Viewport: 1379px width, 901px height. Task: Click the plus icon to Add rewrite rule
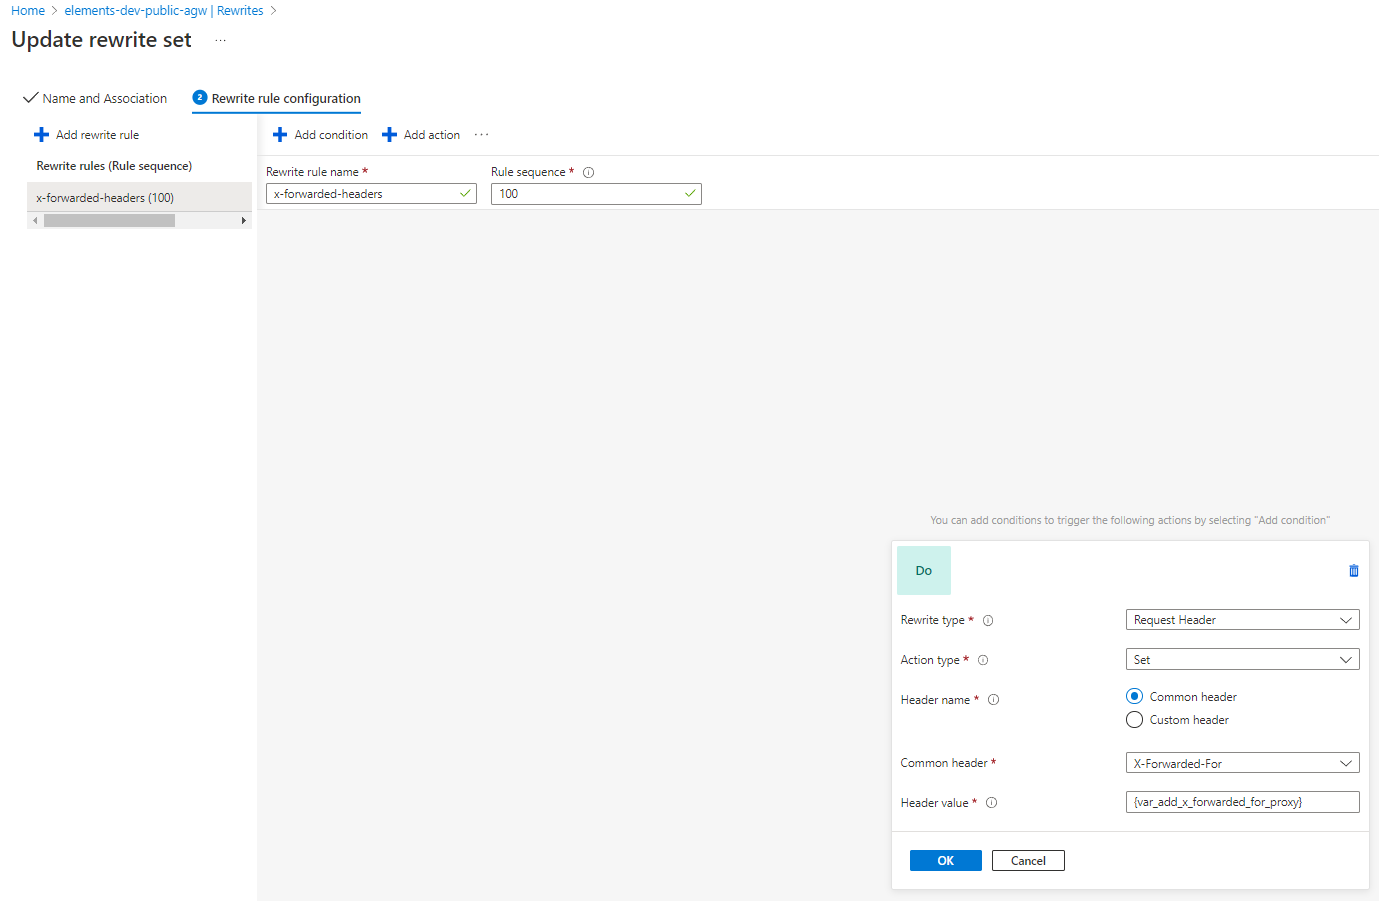click(40, 134)
